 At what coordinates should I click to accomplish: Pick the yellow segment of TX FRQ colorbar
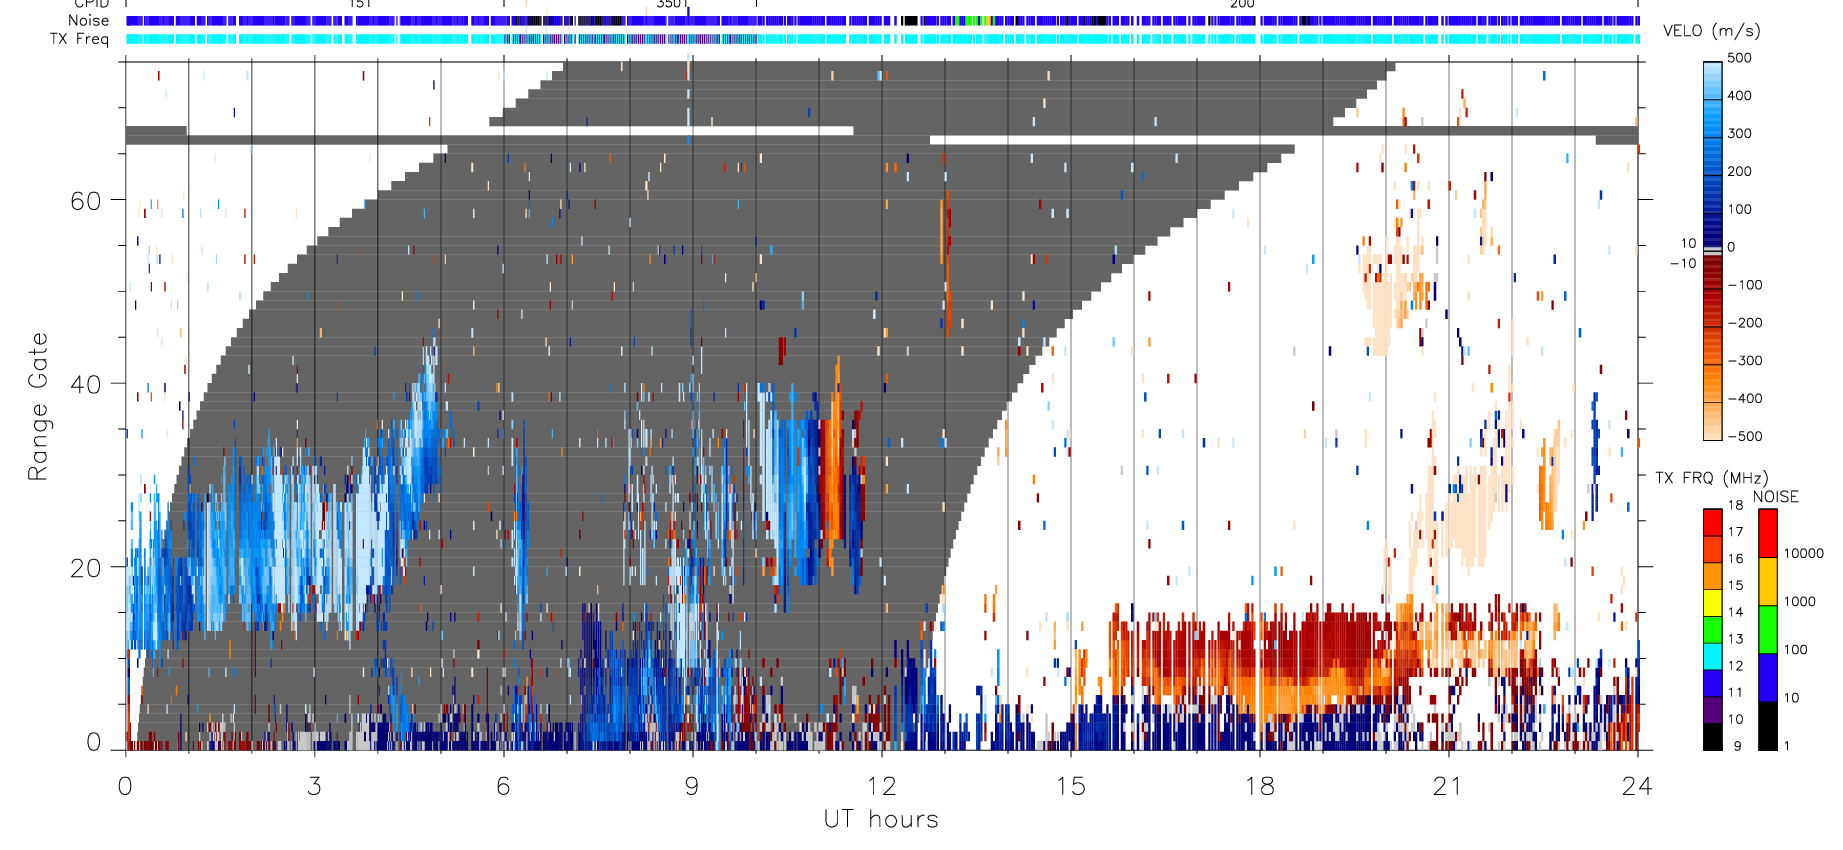point(1713,603)
